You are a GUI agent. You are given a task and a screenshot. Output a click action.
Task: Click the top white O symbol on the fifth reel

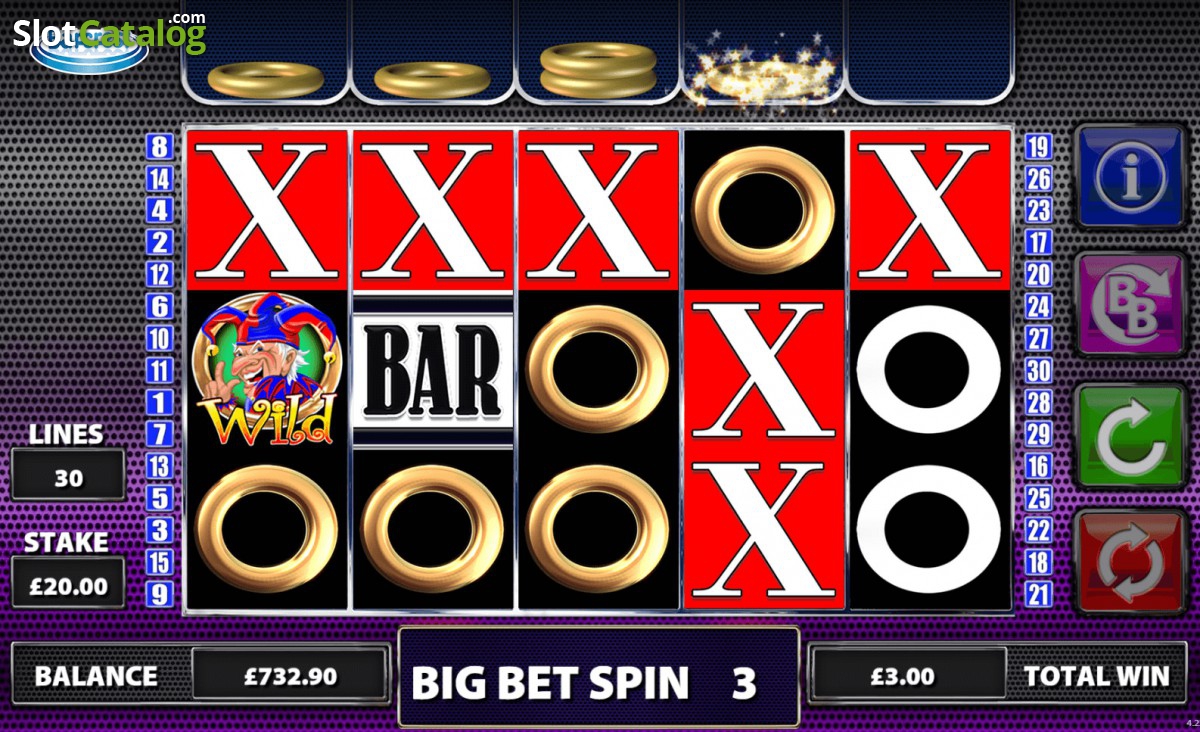point(928,370)
